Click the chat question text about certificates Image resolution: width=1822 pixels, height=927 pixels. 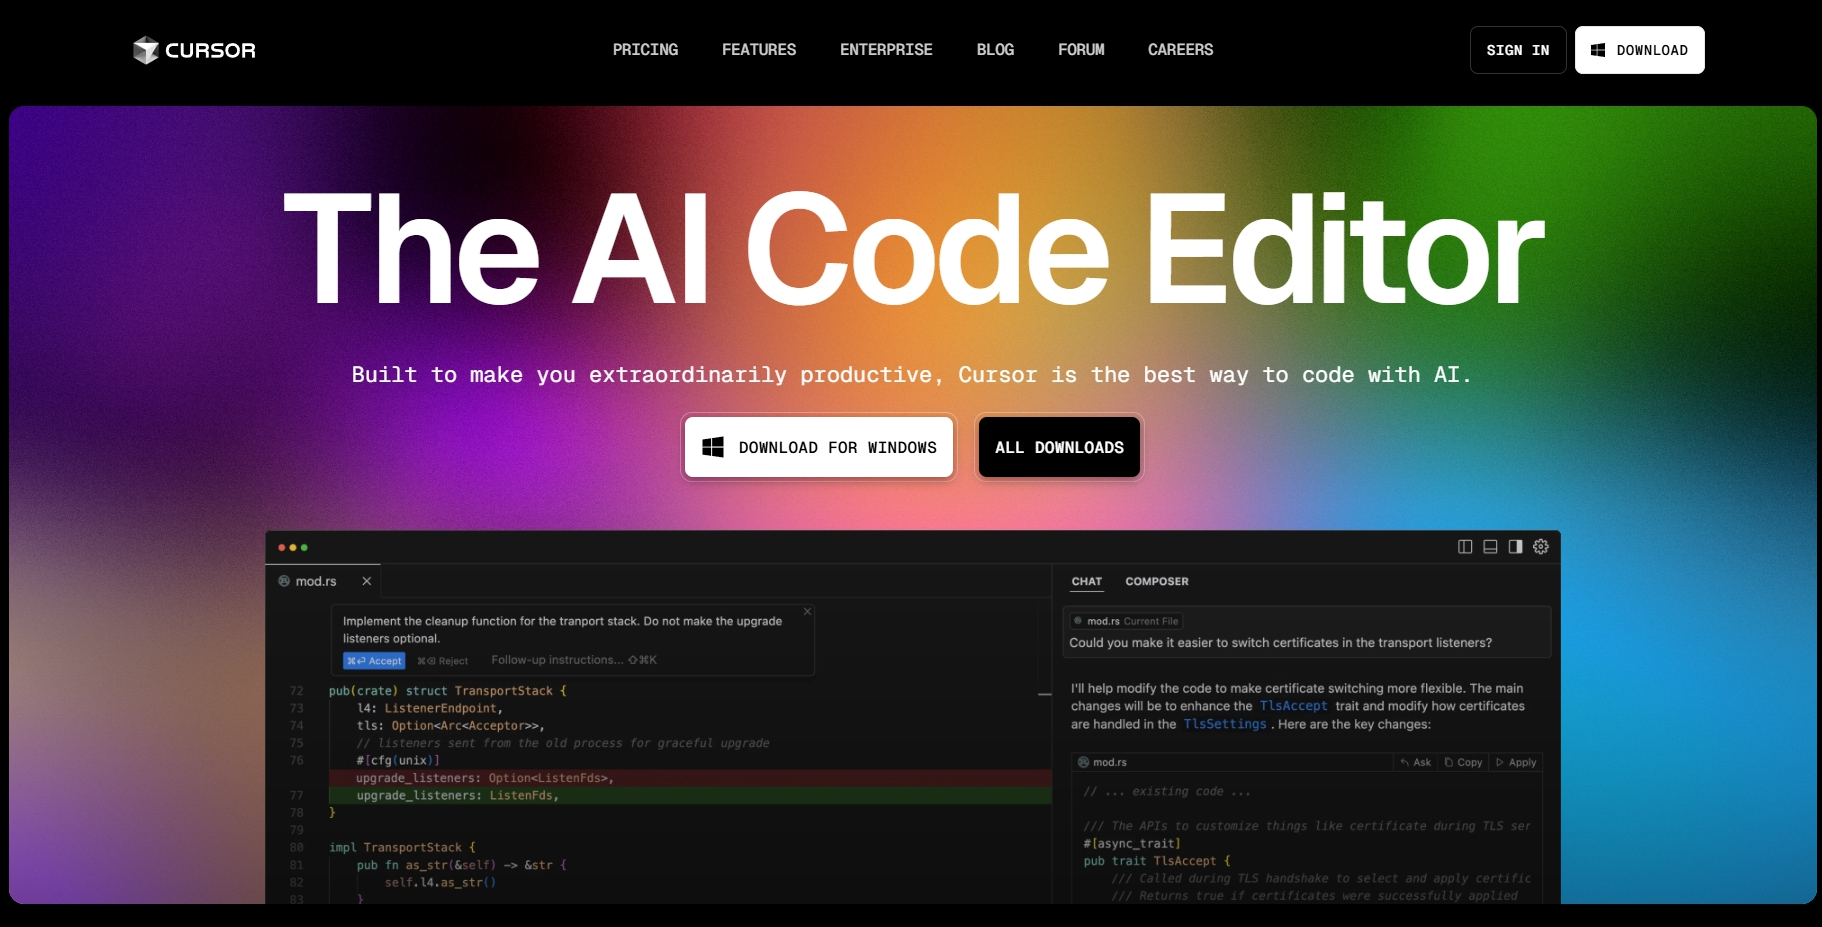click(x=1280, y=643)
